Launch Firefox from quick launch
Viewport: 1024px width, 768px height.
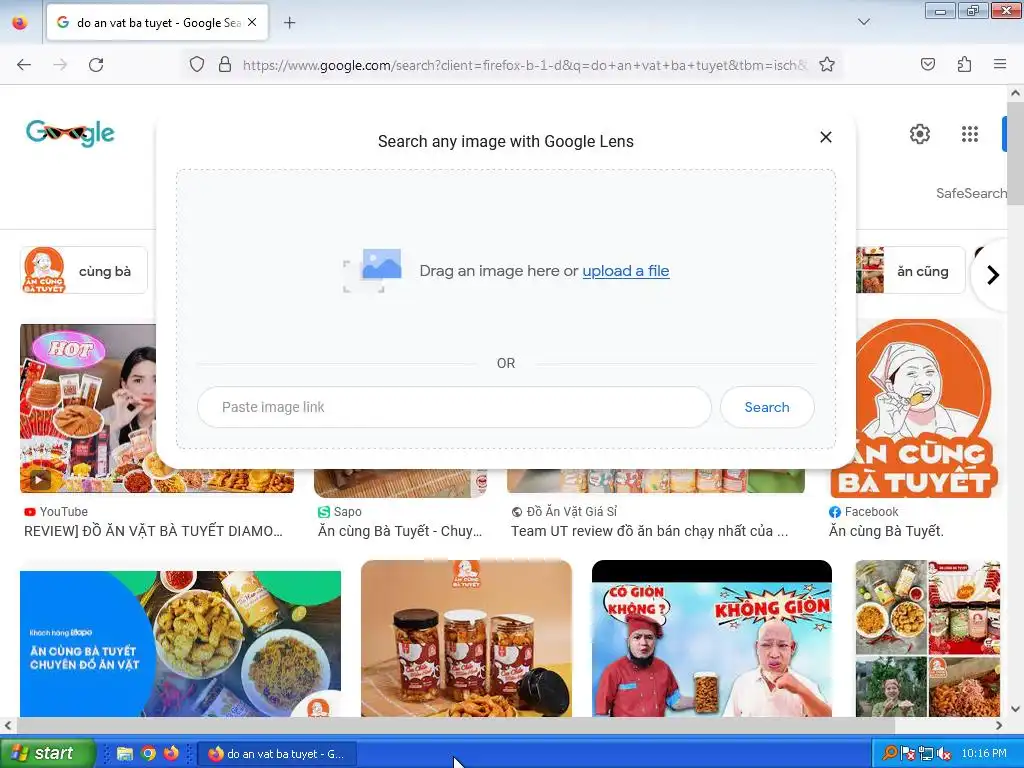[172, 754]
